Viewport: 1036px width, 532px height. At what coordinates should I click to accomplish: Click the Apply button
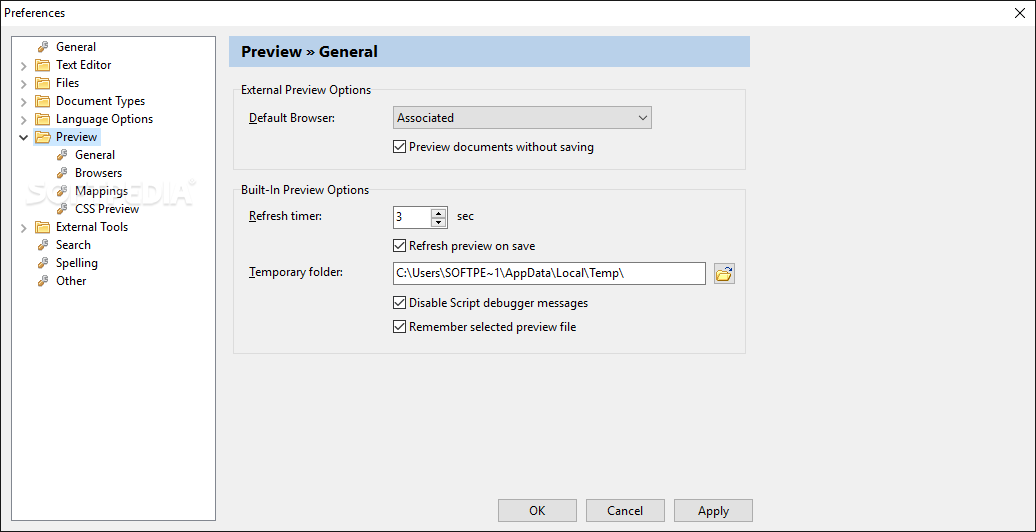tap(714, 511)
